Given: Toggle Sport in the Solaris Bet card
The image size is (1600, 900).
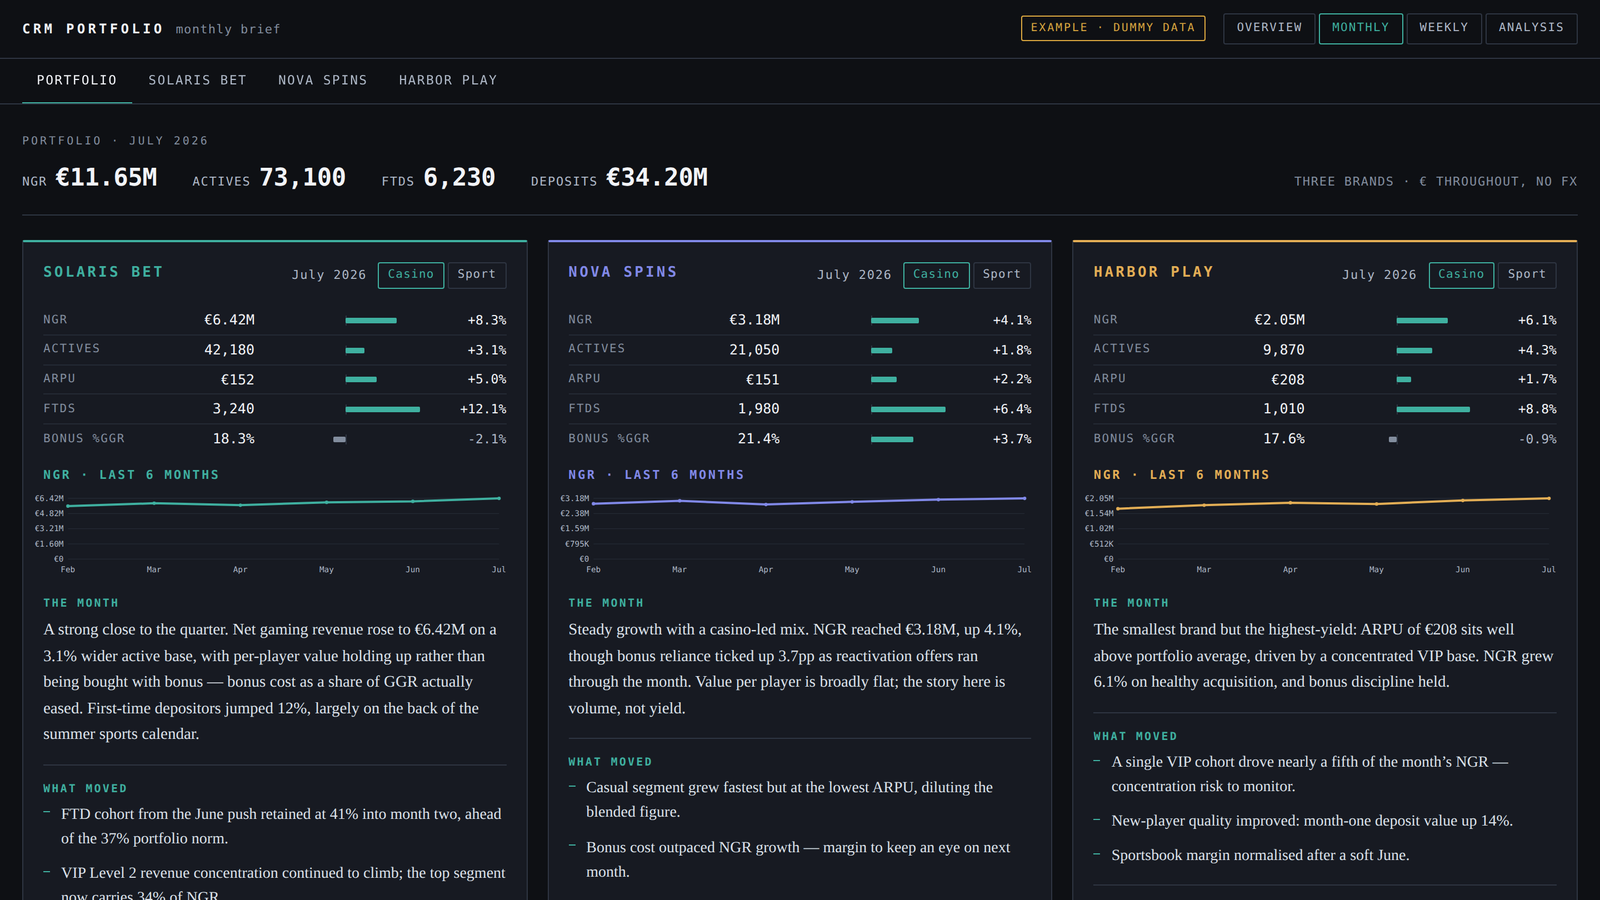Looking at the screenshot, I should pos(476,275).
